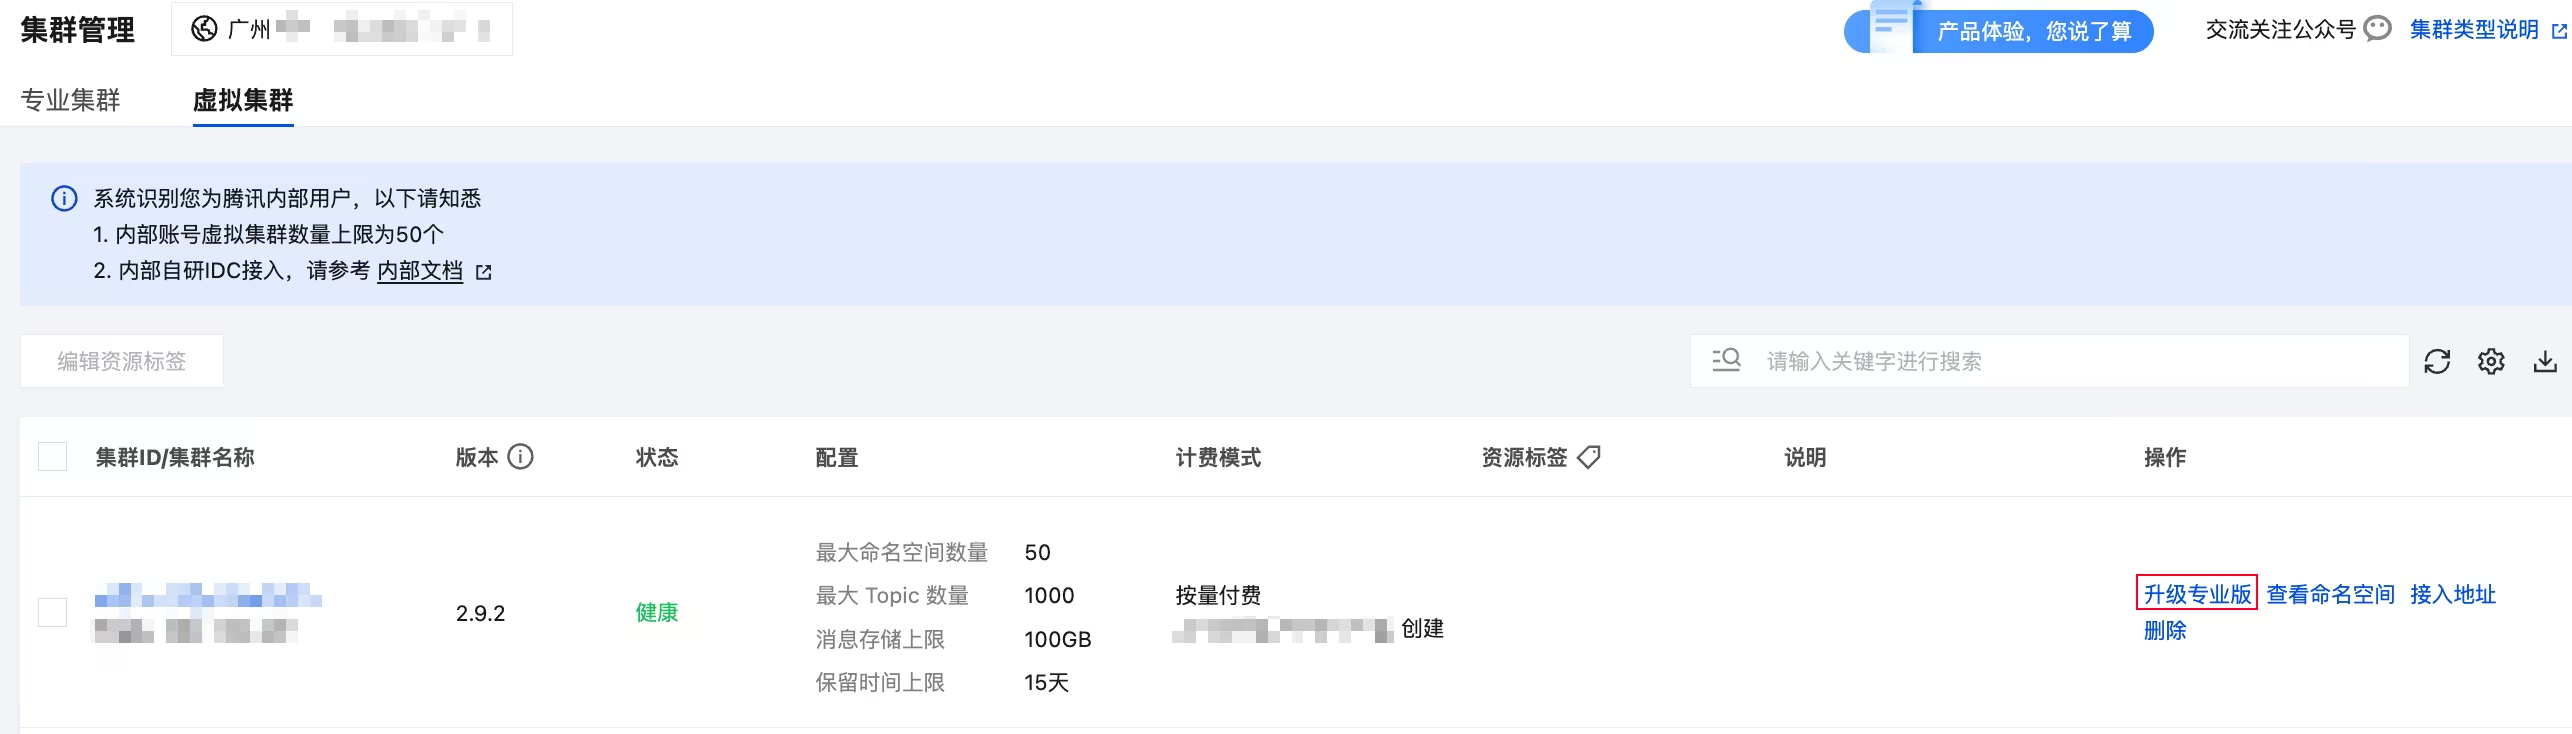Open table settings gear icon

2491,361
